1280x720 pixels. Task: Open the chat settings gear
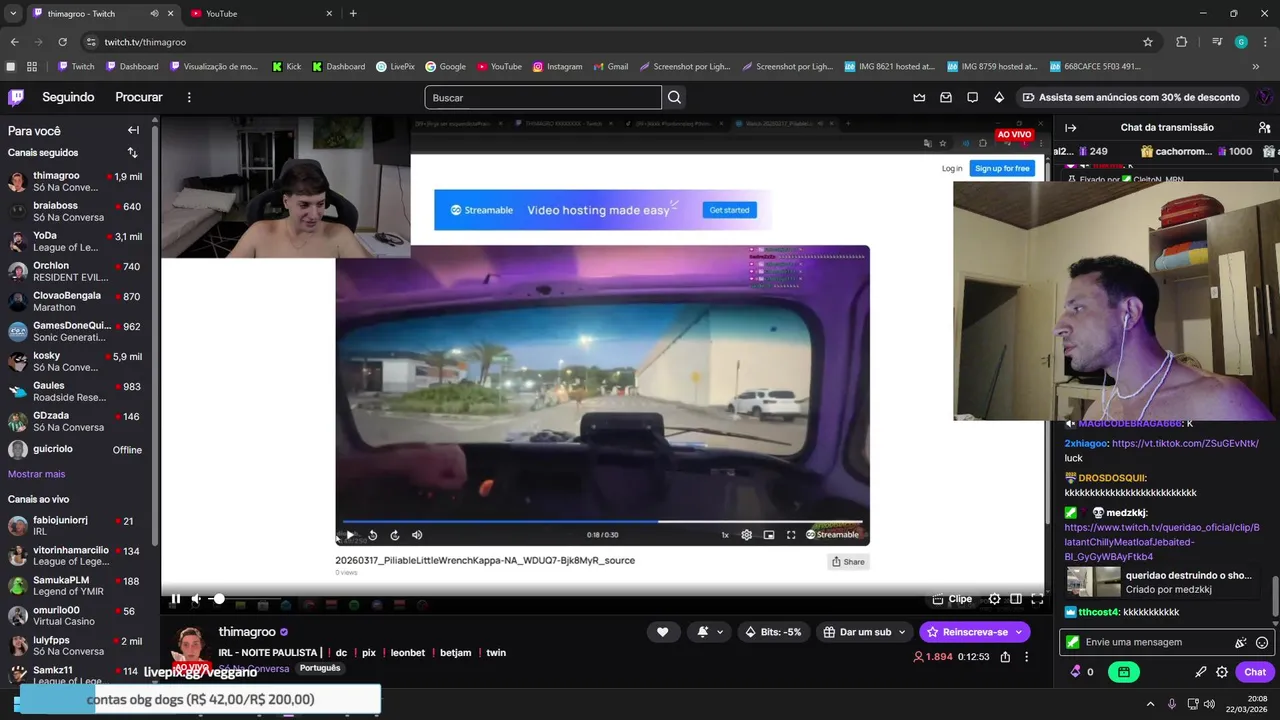point(1222,672)
